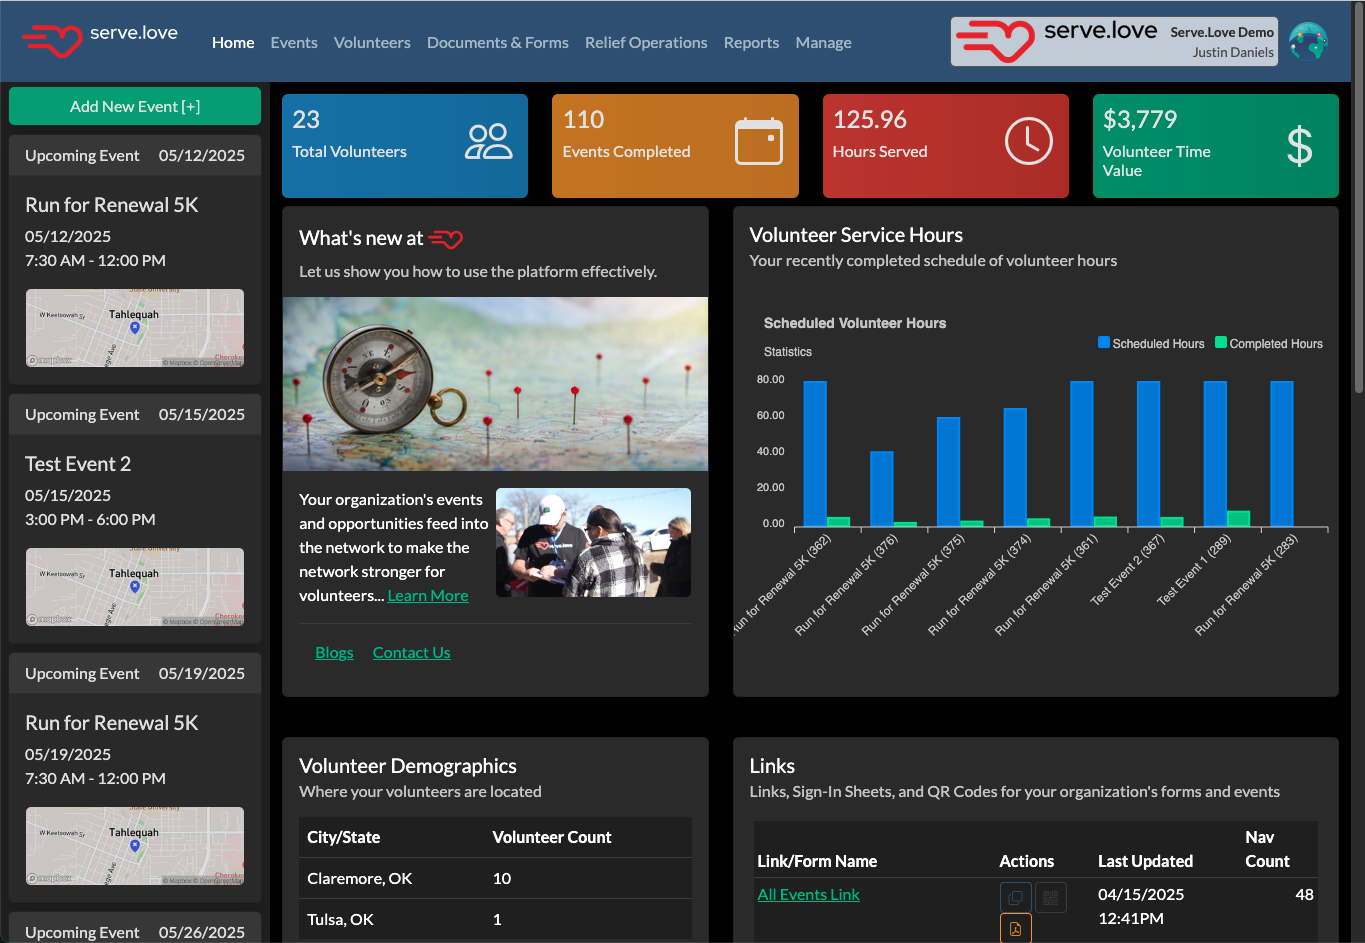This screenshot has height=943, width=1365.
Task: Open the Blogs link
Action: [x=334, y=652]
